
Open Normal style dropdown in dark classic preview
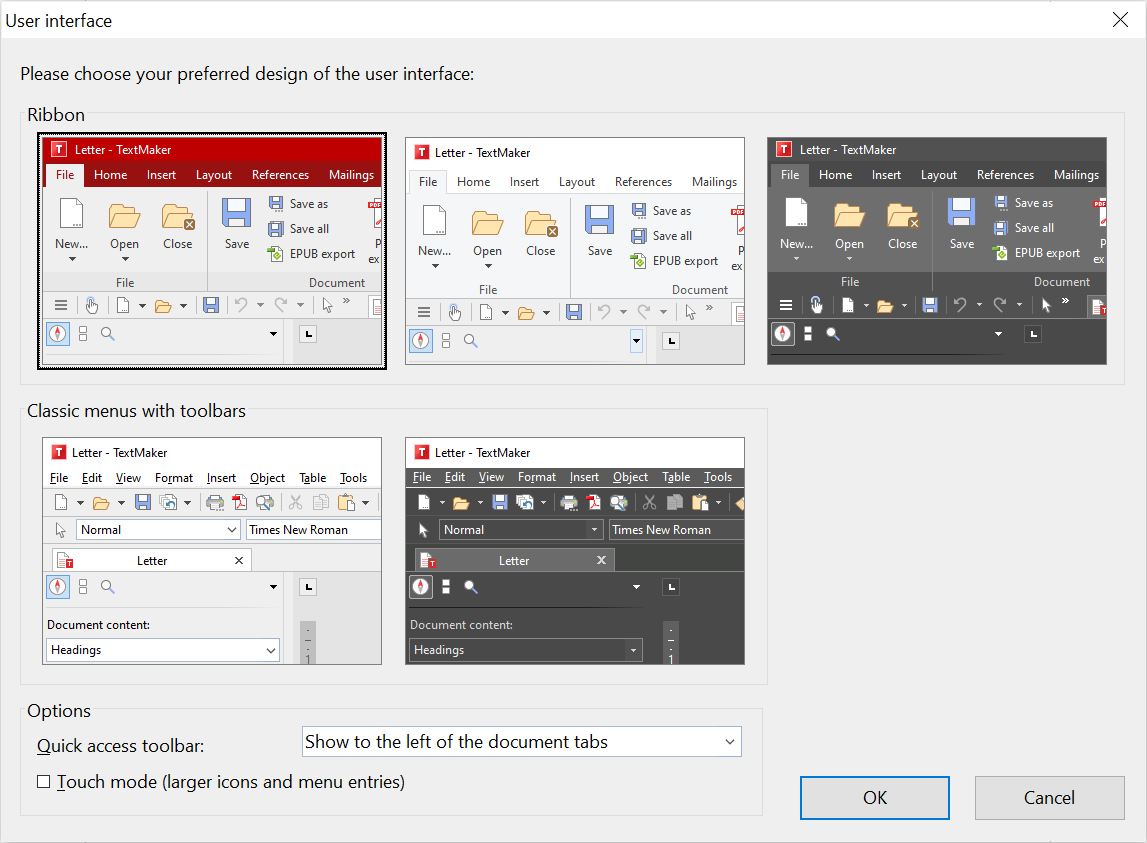595,530
